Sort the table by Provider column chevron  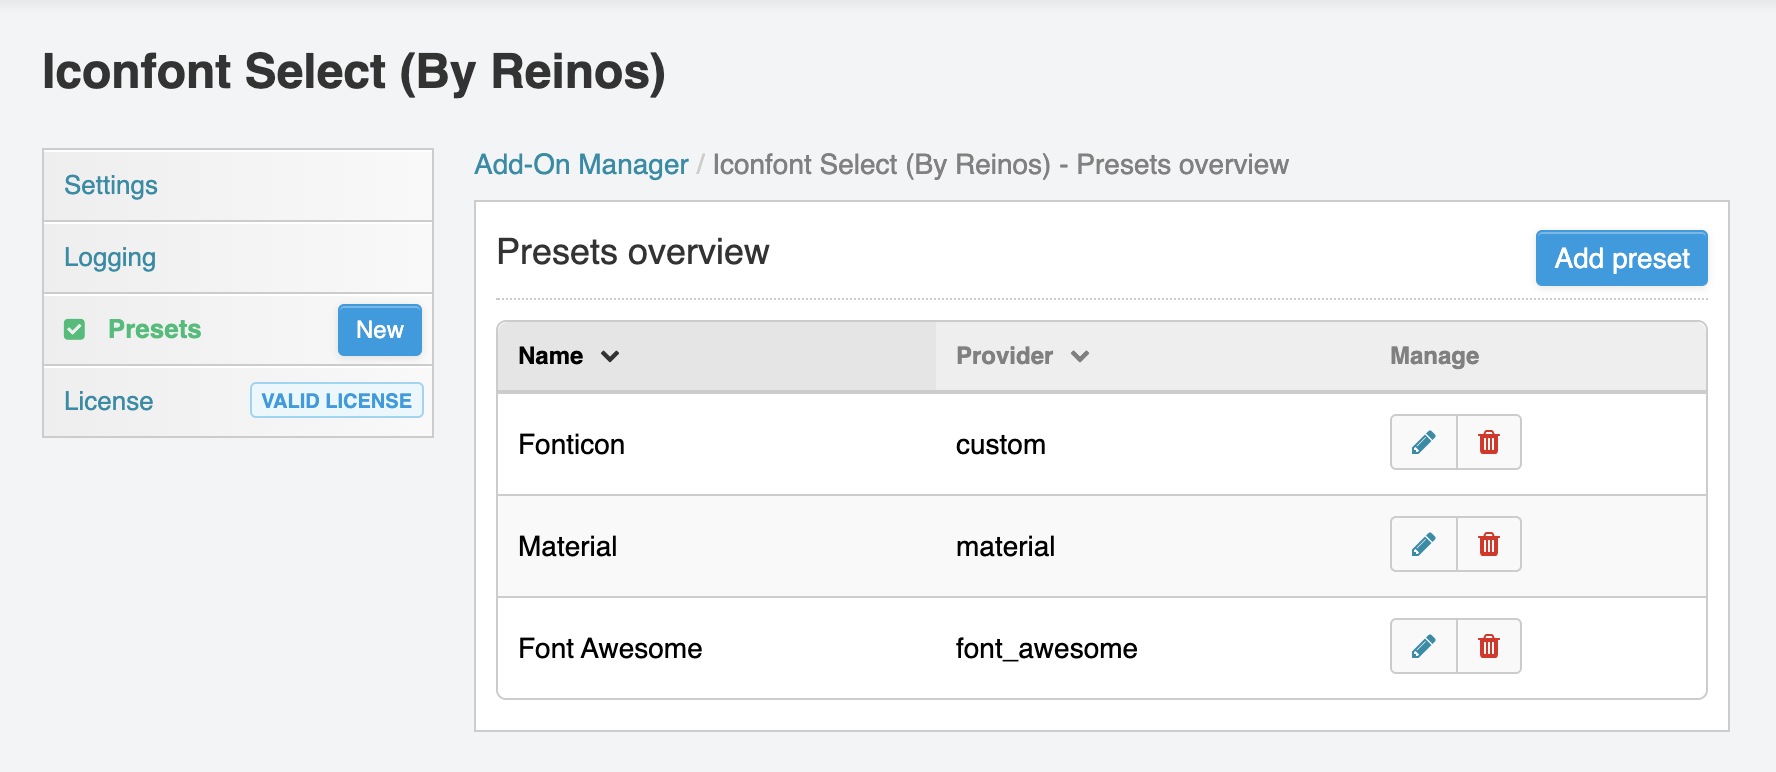coord(1080,356)
